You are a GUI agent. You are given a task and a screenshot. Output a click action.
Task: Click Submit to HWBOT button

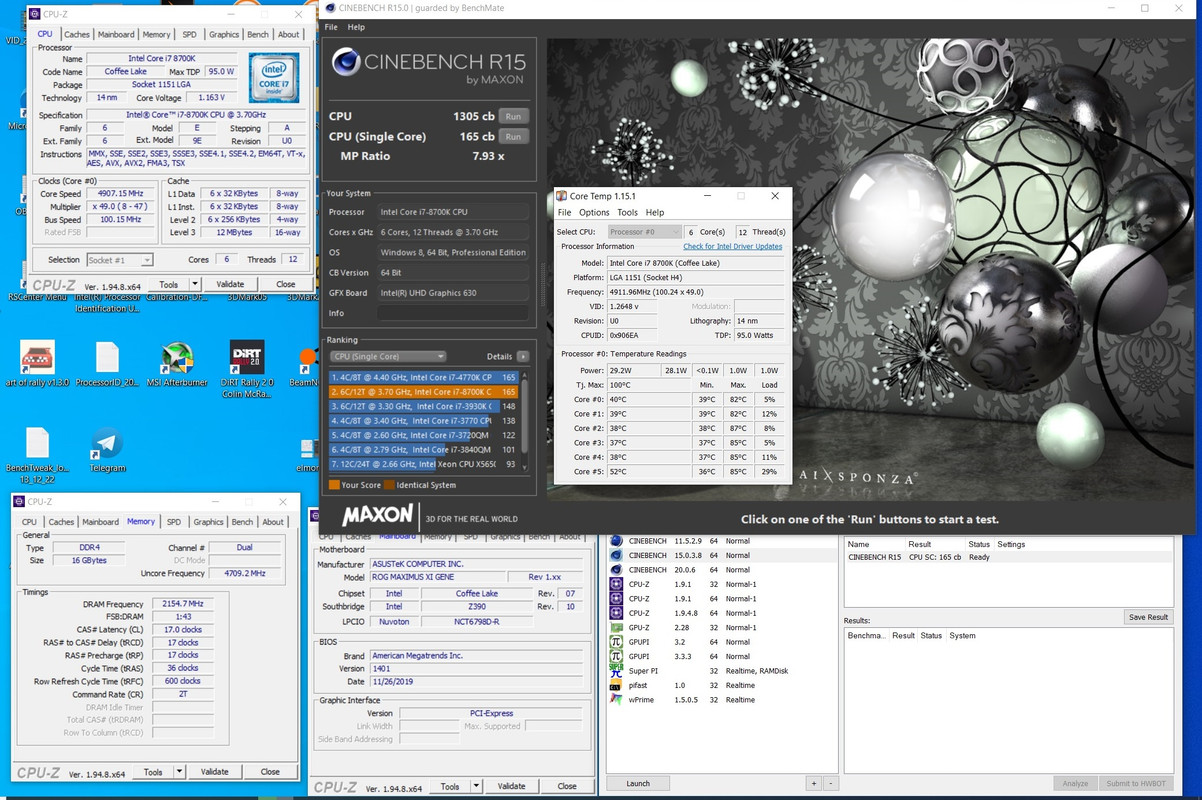(x=1135, y=783)
